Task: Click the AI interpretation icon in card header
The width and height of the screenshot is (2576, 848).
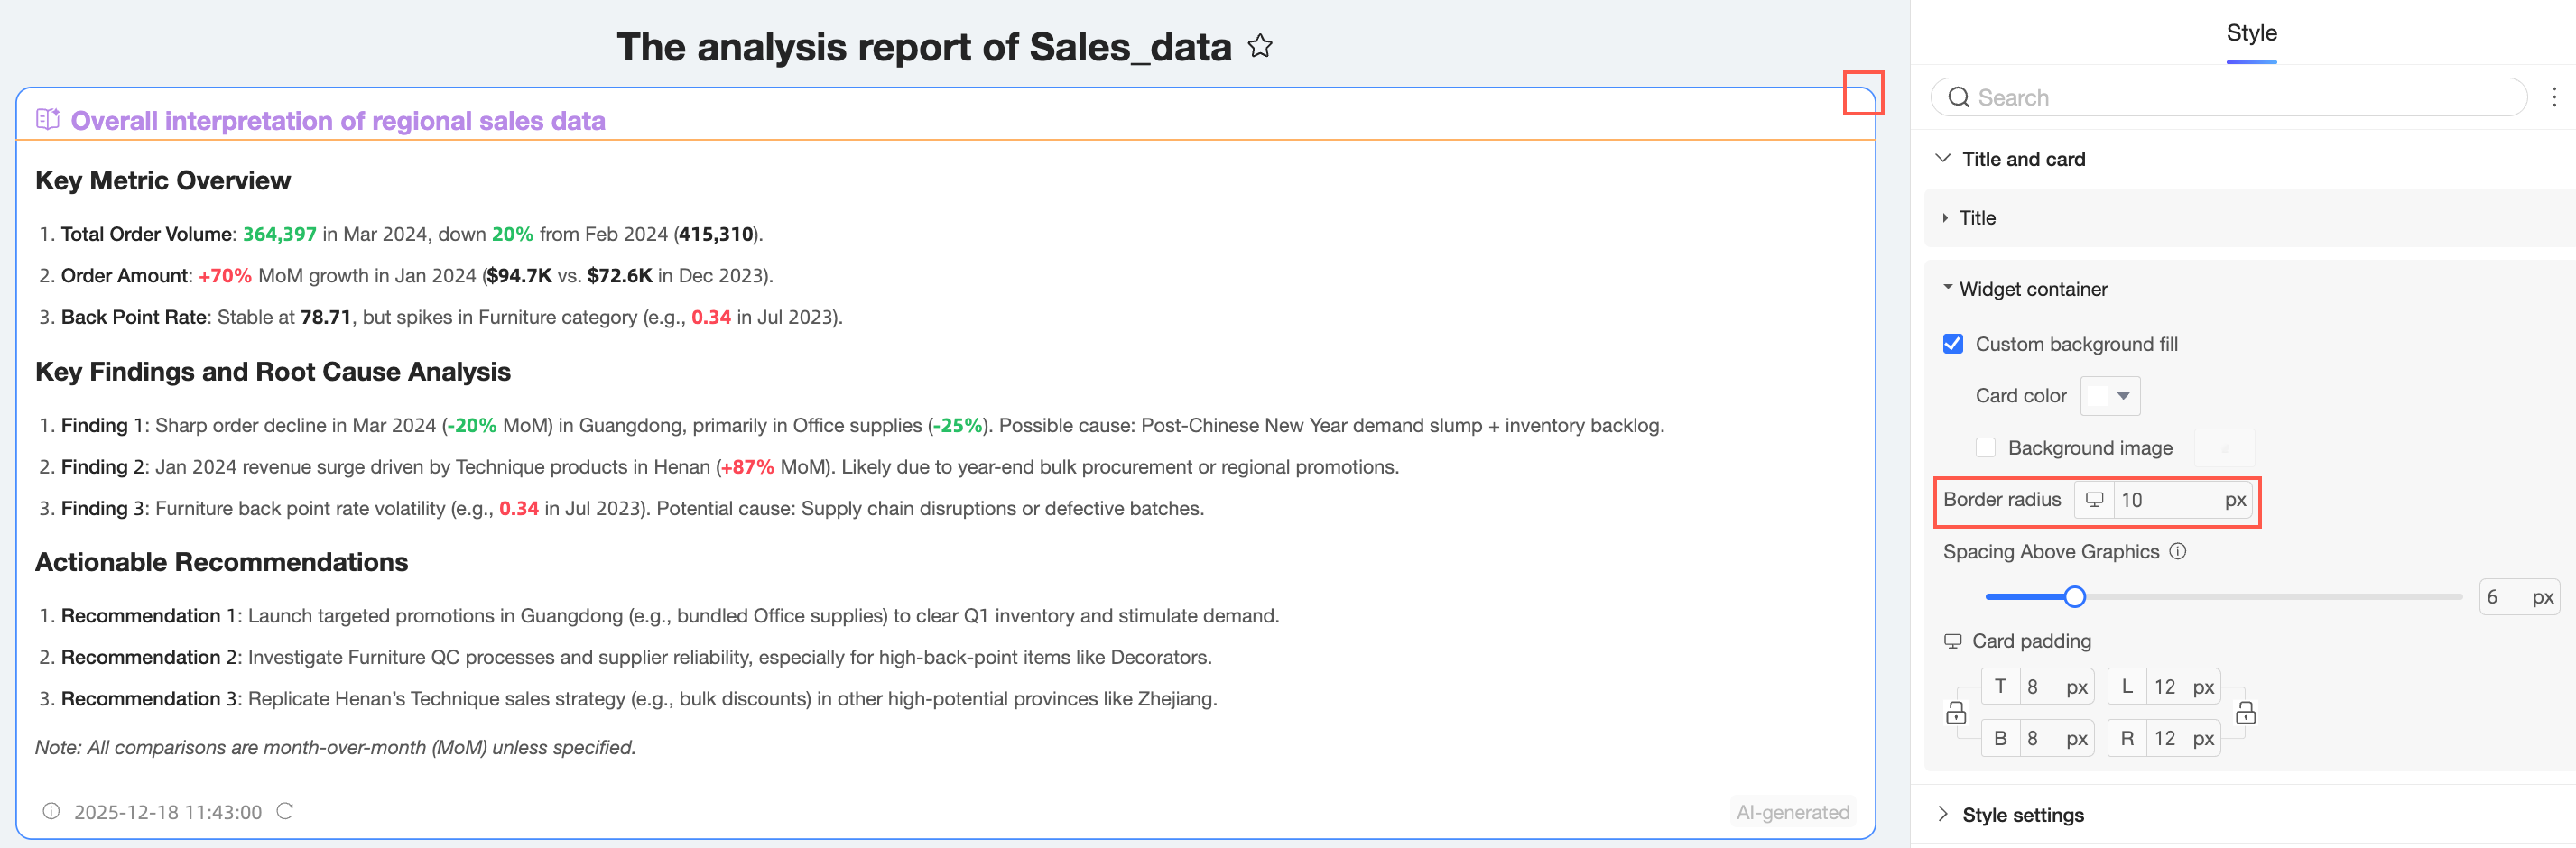Action: pos(48,120)
